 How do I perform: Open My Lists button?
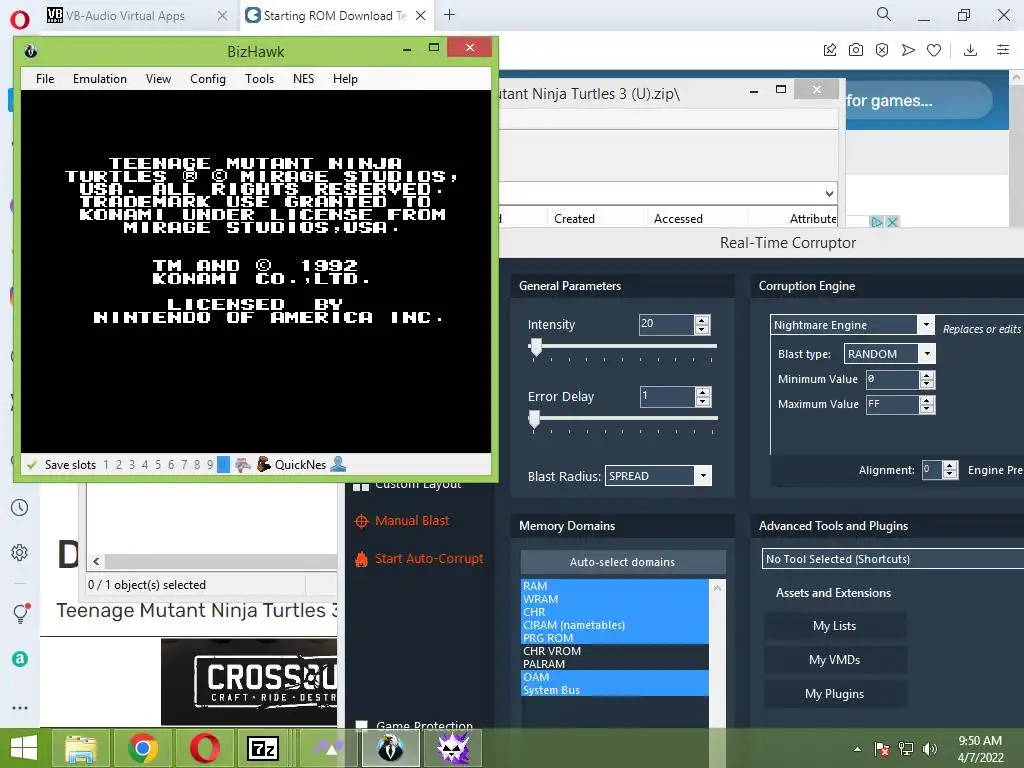(835, 626)
